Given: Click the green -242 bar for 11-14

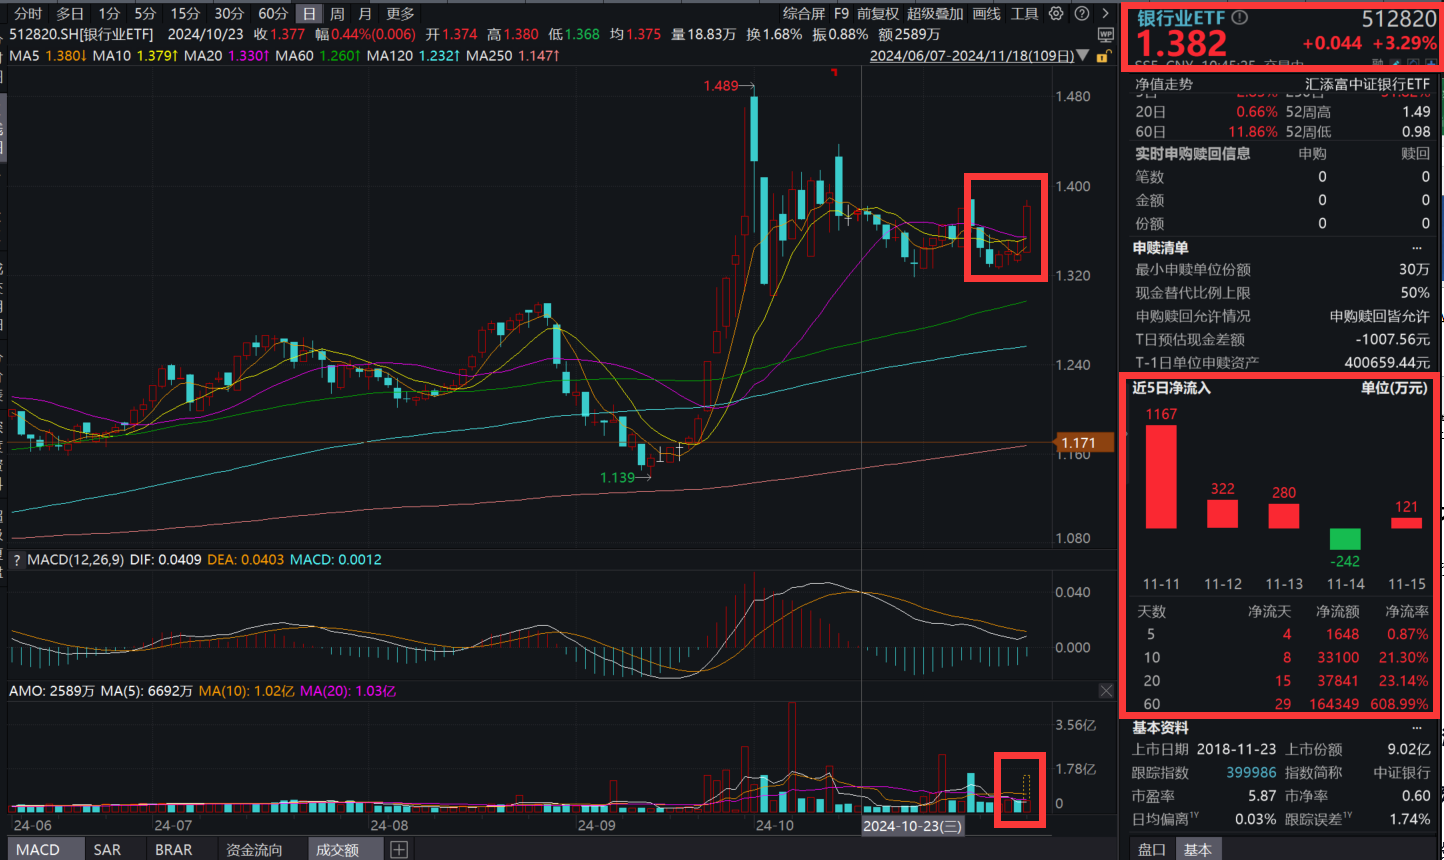Looking at the screenshot, I should (1345, 539).
